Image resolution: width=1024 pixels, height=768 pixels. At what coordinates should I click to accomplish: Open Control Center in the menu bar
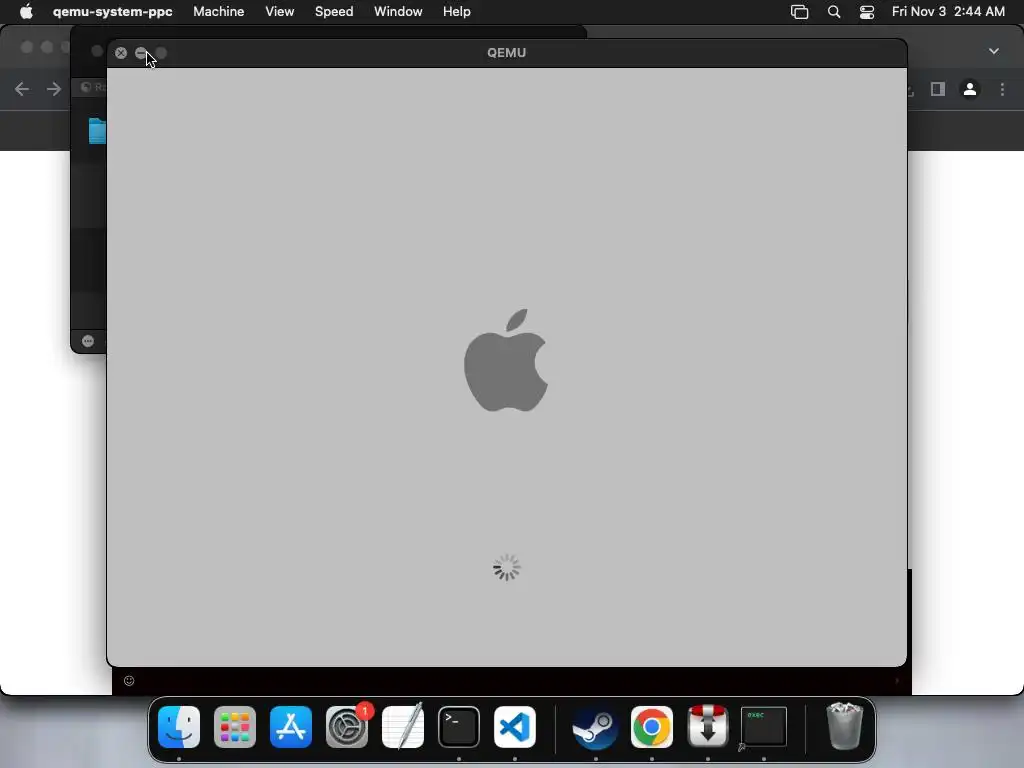coord(867,12)
